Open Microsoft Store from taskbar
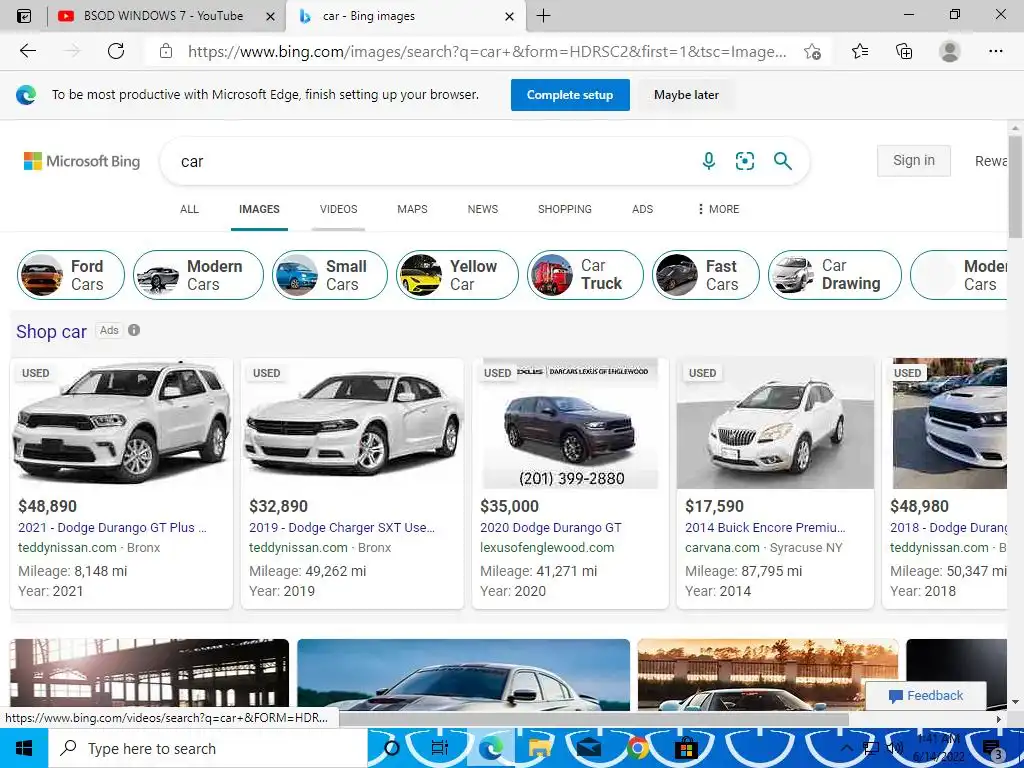 click(x=686, y=748)
